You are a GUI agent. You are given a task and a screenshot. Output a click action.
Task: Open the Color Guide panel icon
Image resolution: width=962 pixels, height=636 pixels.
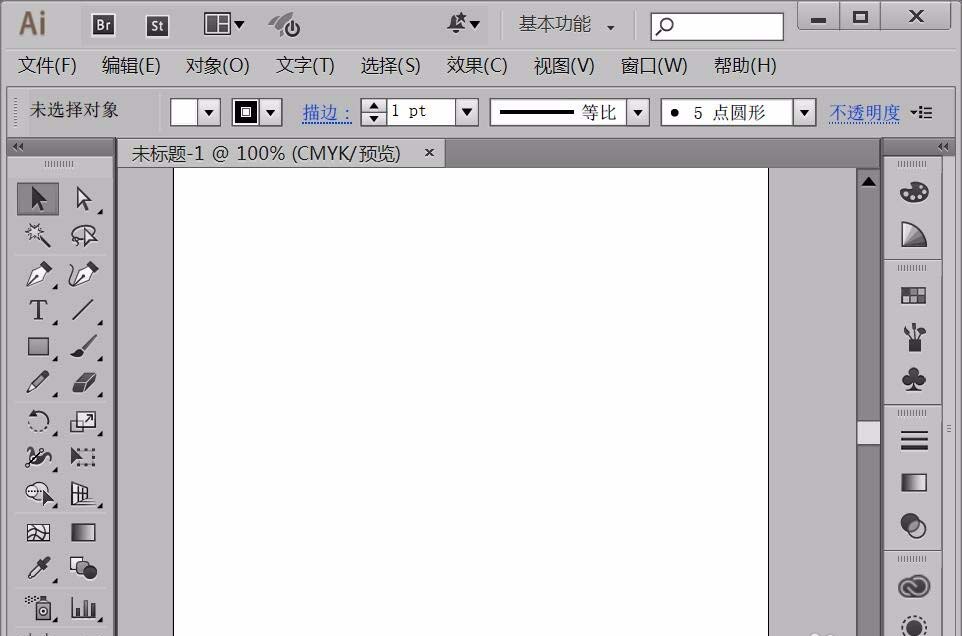click(x=914, y=235)
